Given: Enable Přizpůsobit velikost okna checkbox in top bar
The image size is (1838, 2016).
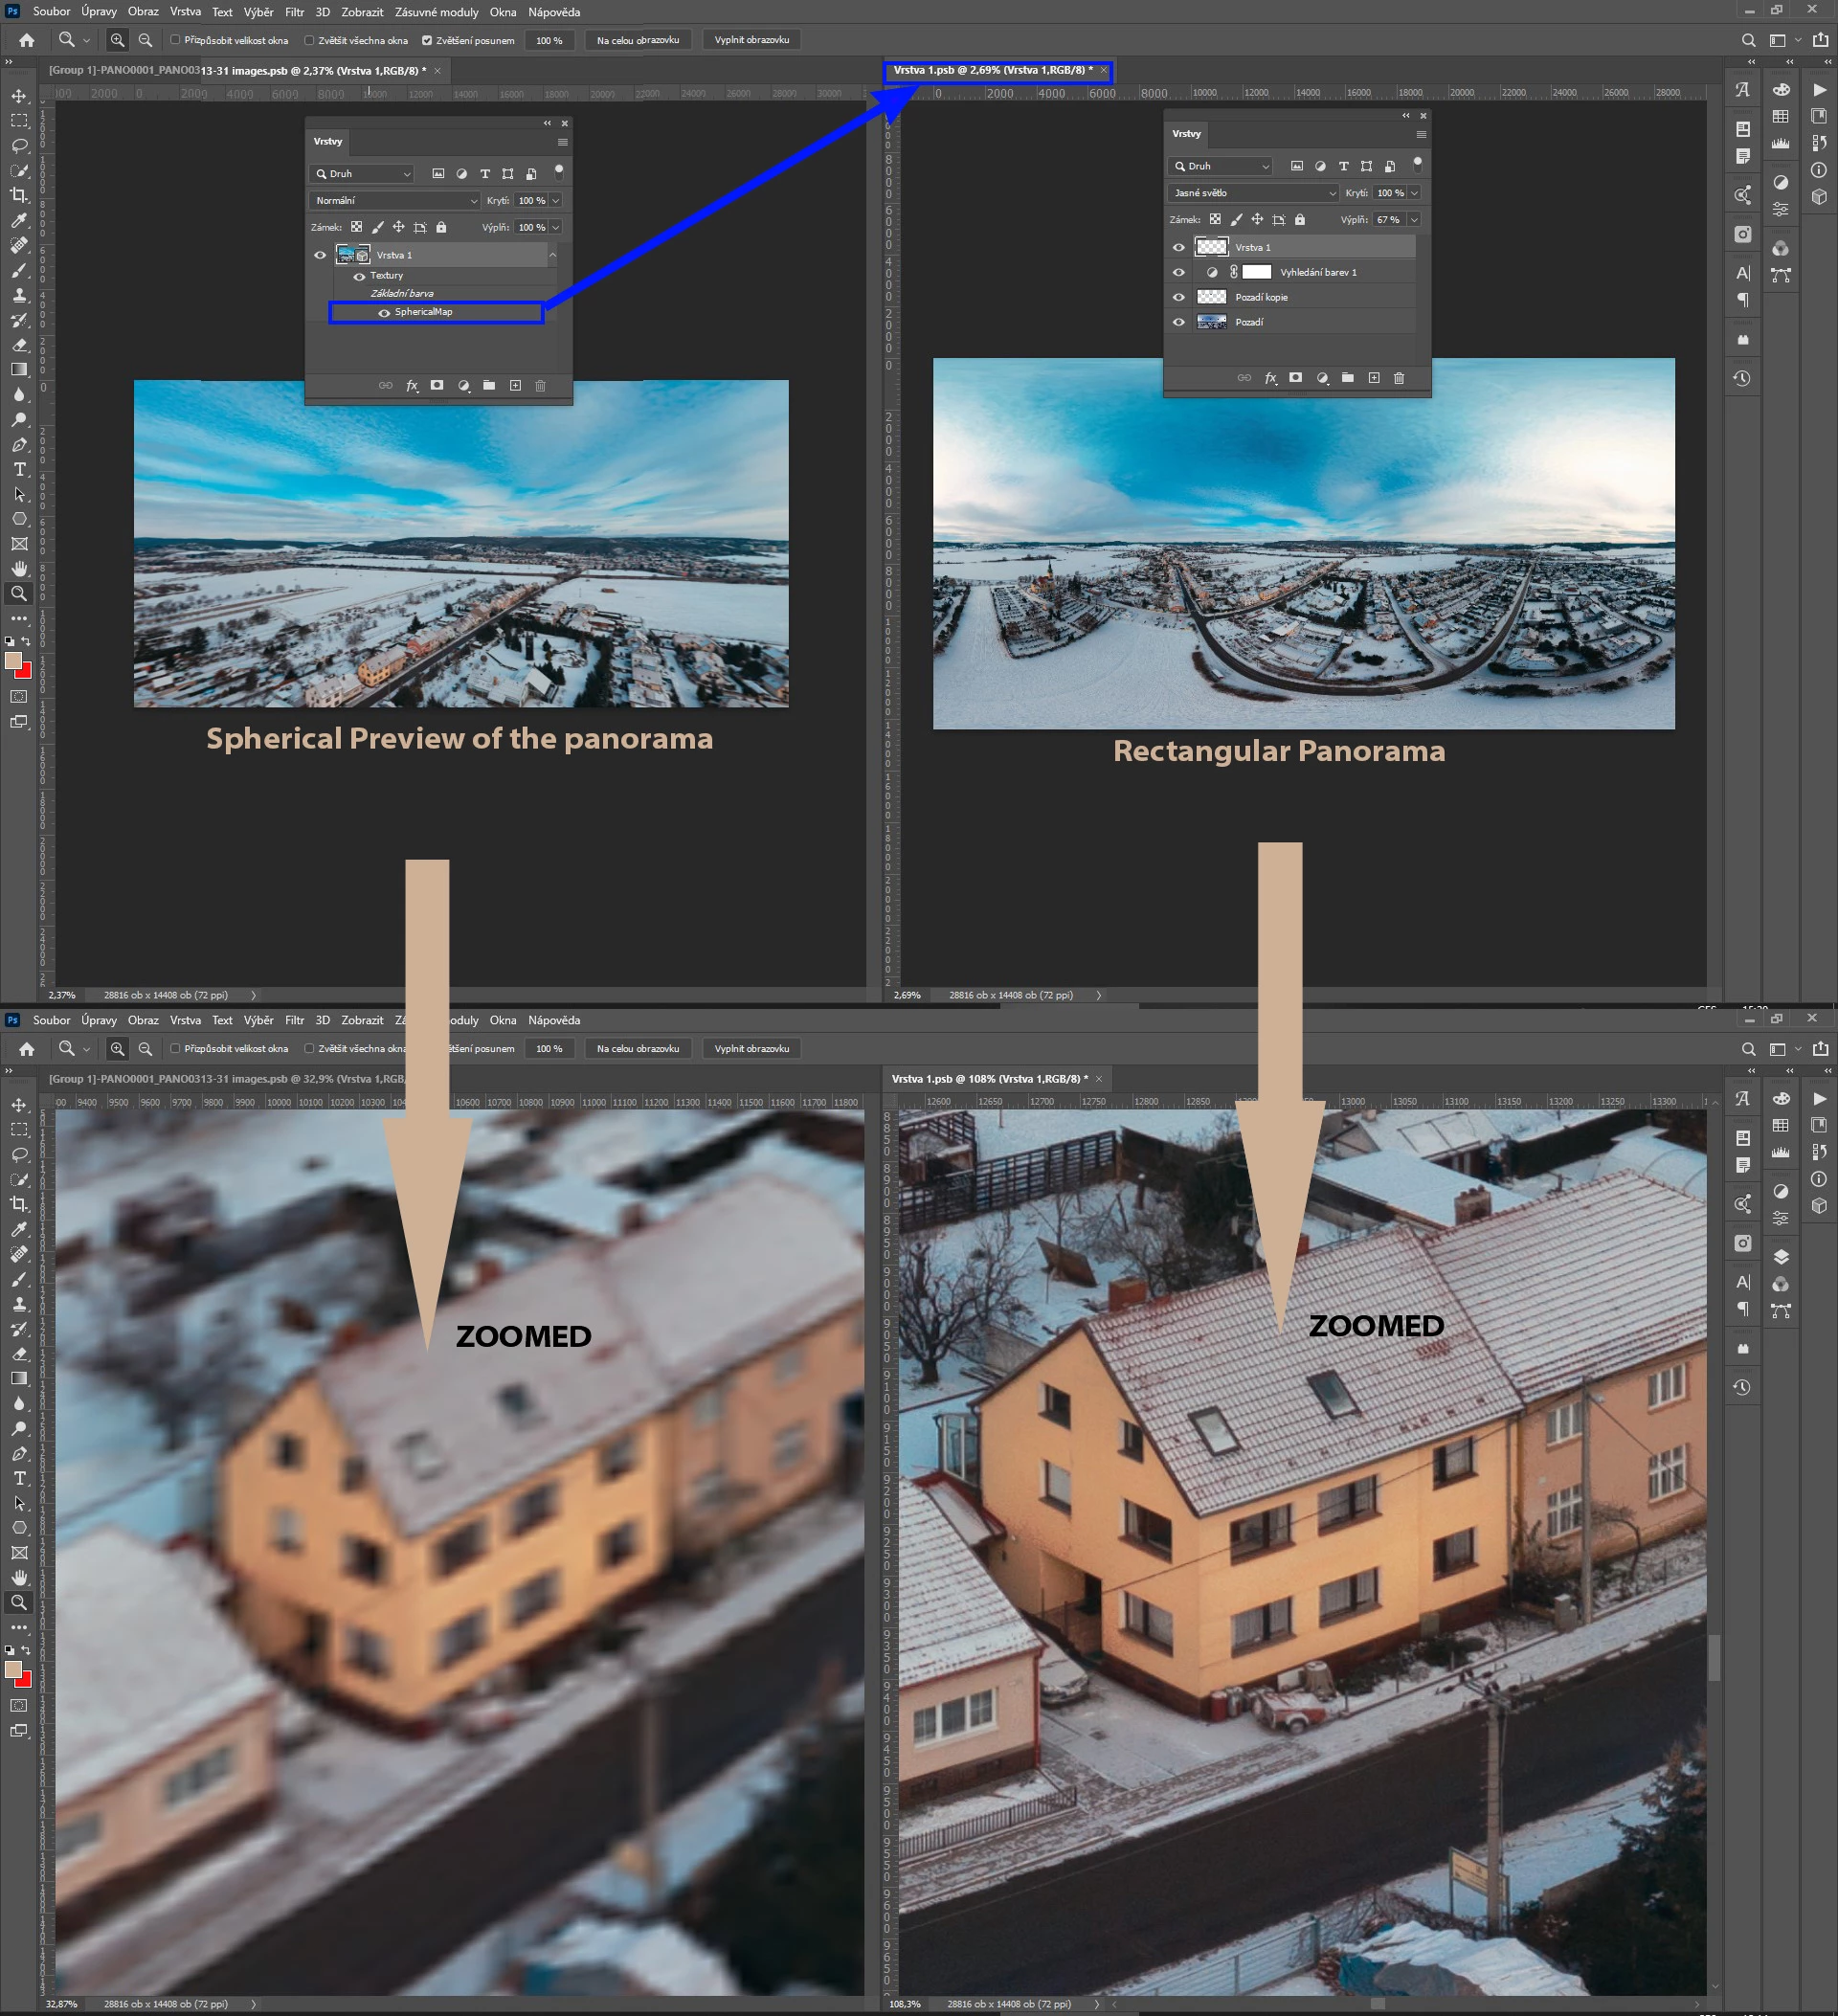Looking at the screenshot, I should (x=175, y=40).
